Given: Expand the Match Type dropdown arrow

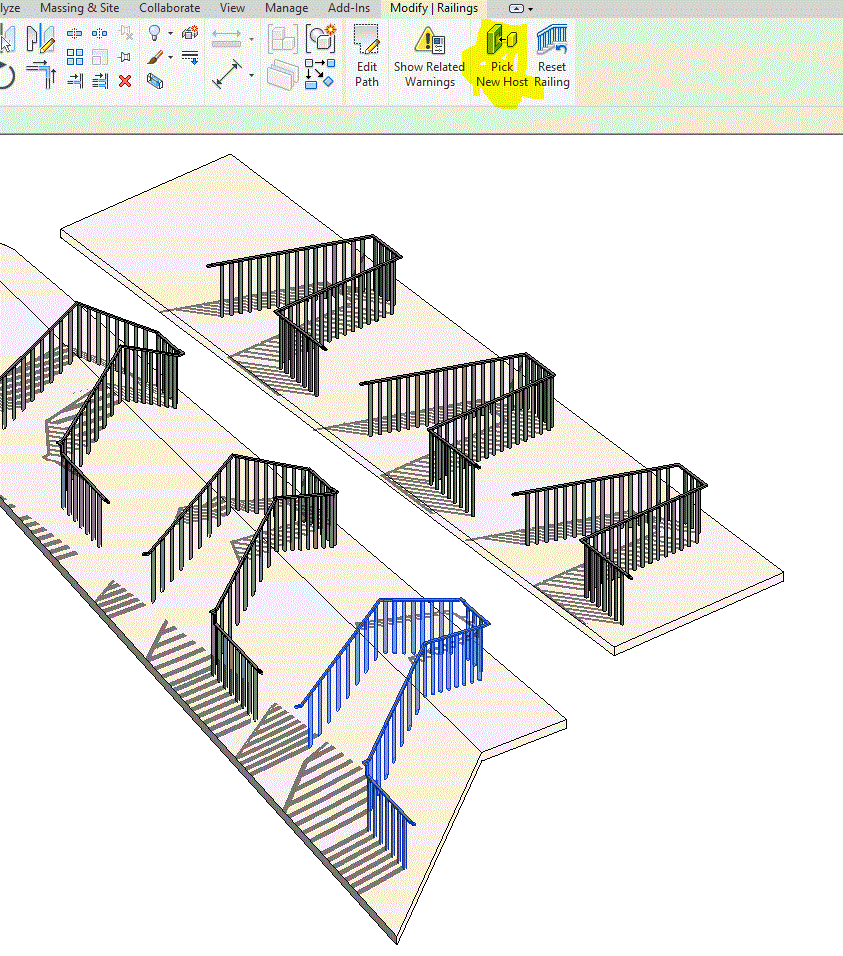Looking at the screenshot, I should coord(170,57).
